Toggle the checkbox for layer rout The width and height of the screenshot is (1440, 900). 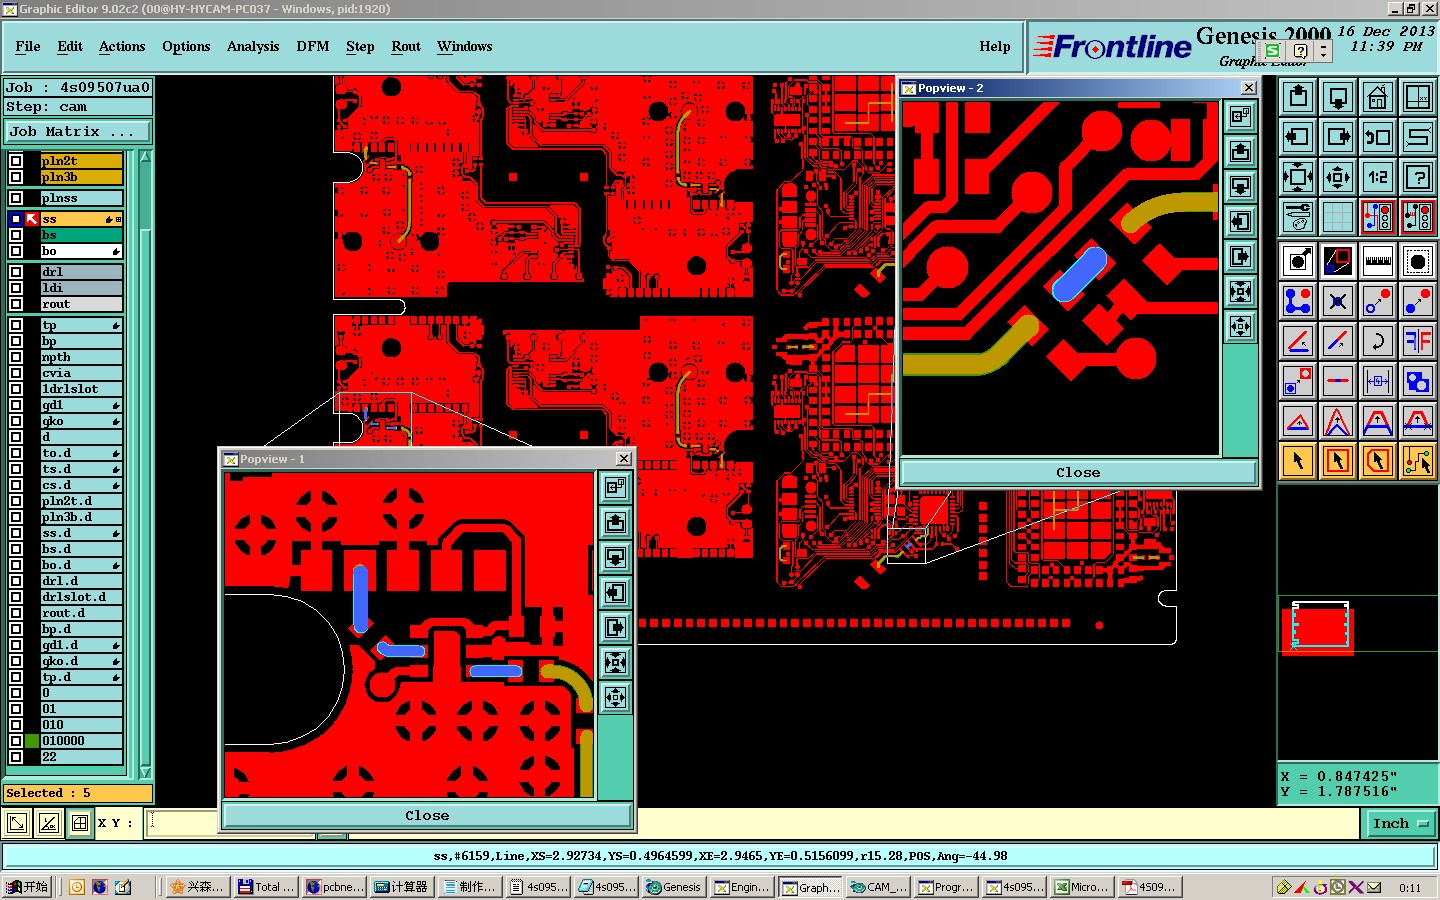[x=16, y=304]
